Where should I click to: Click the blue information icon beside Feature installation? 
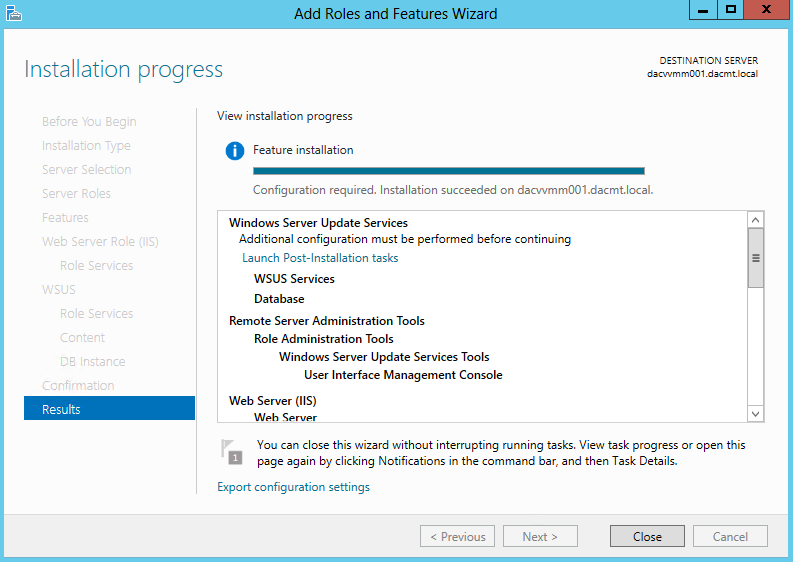pos(235,151)
